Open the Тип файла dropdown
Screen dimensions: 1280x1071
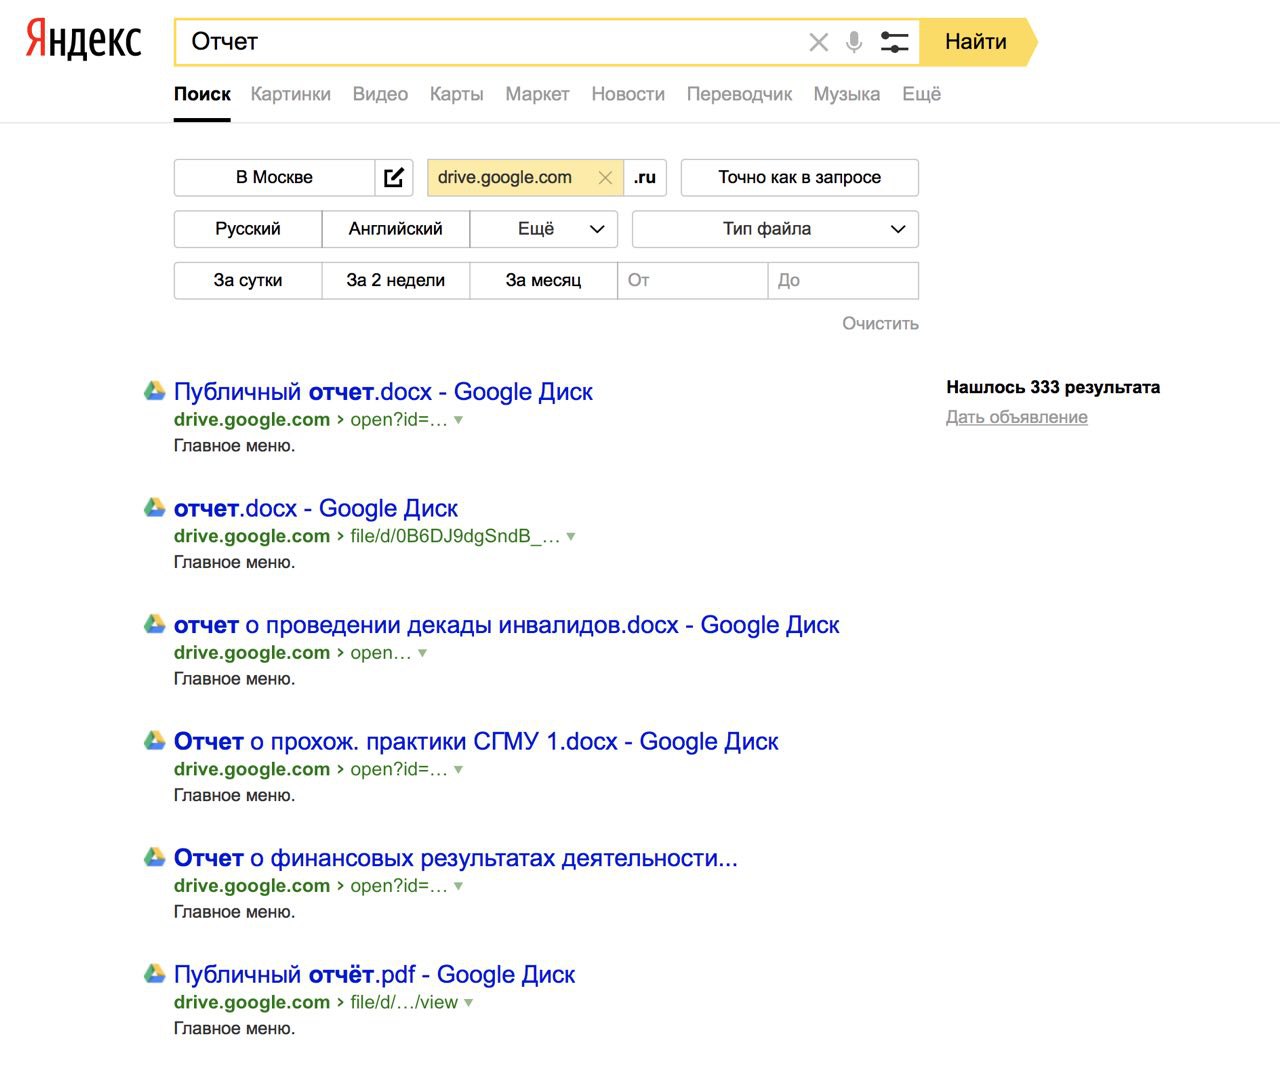775,229
